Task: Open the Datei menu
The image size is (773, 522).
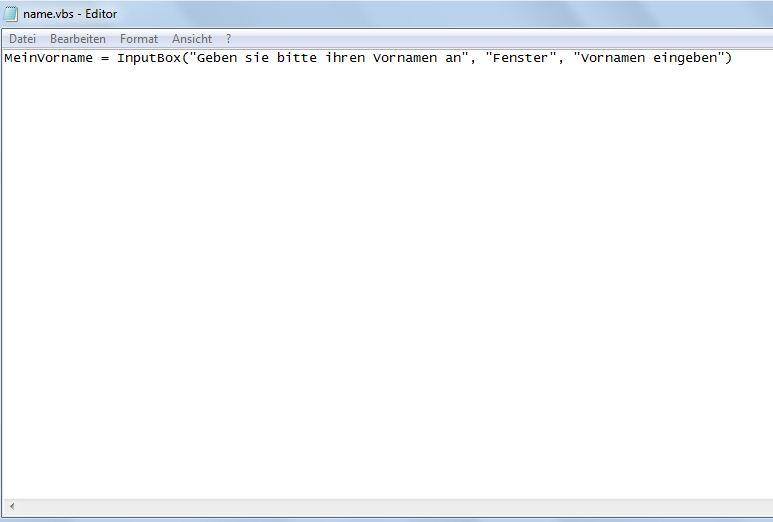Action: coord(22,39)
